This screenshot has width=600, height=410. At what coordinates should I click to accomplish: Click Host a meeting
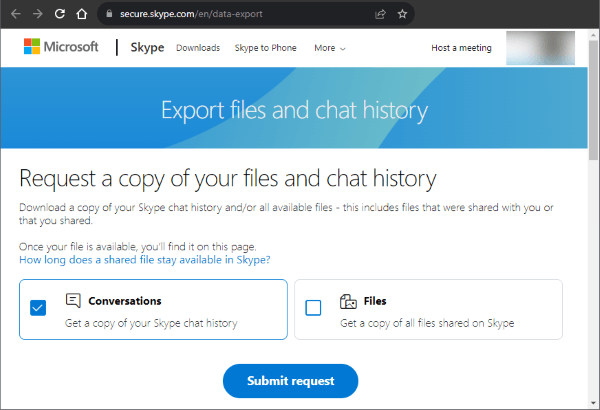pos(461,48)
